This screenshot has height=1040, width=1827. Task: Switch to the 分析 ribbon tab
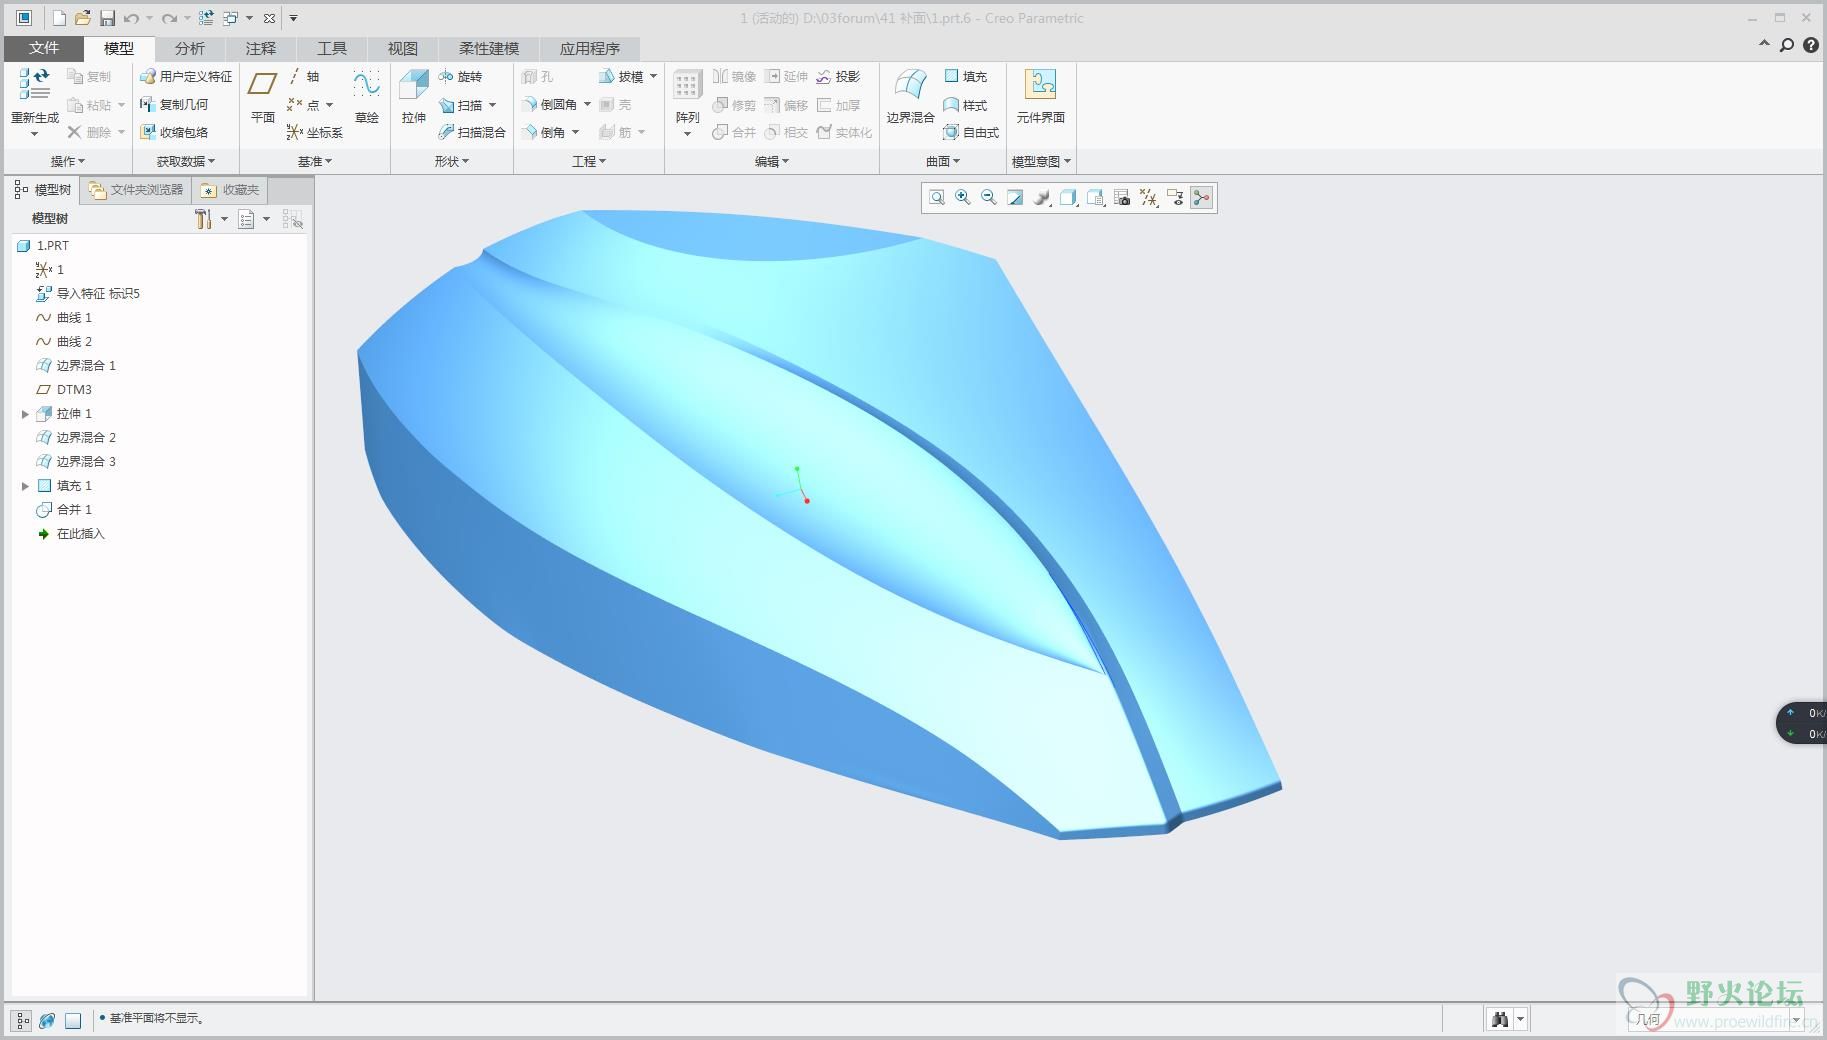click(x=189, y=48)
